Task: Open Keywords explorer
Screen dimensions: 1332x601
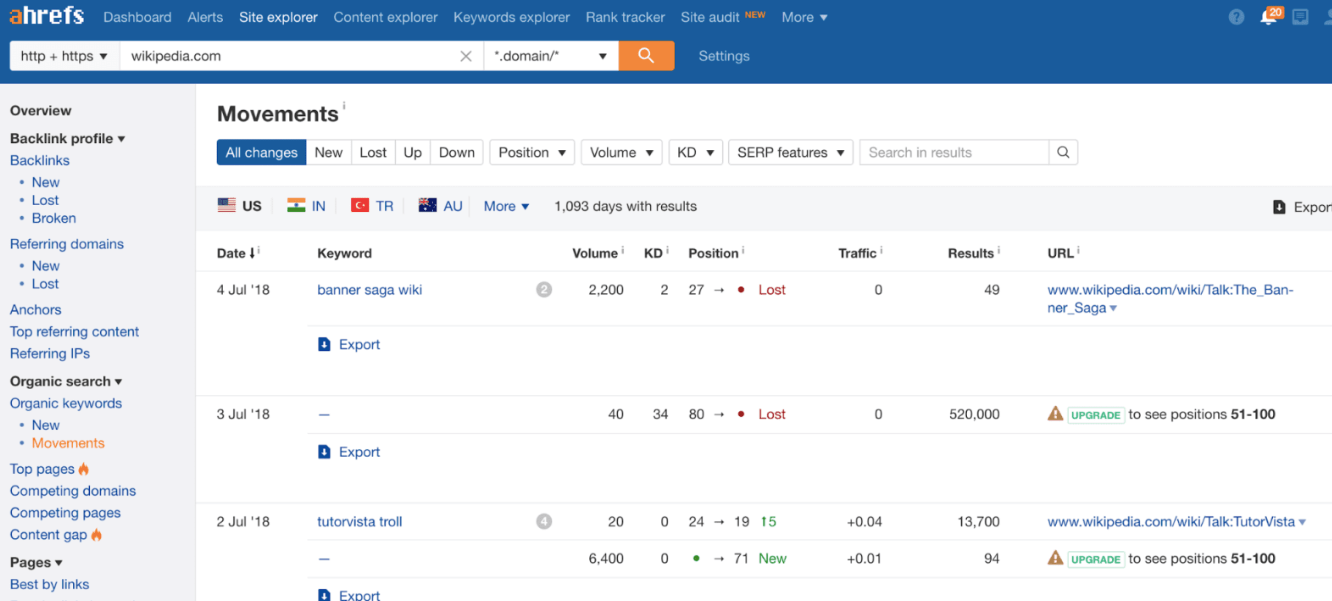Action: (x=512, y=17)
